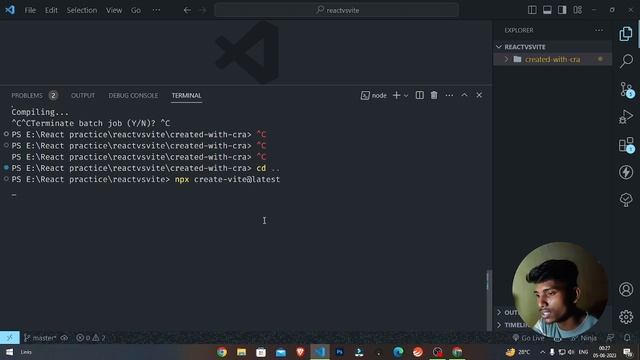Add a new terminal with plus icon

click(396, 95)
